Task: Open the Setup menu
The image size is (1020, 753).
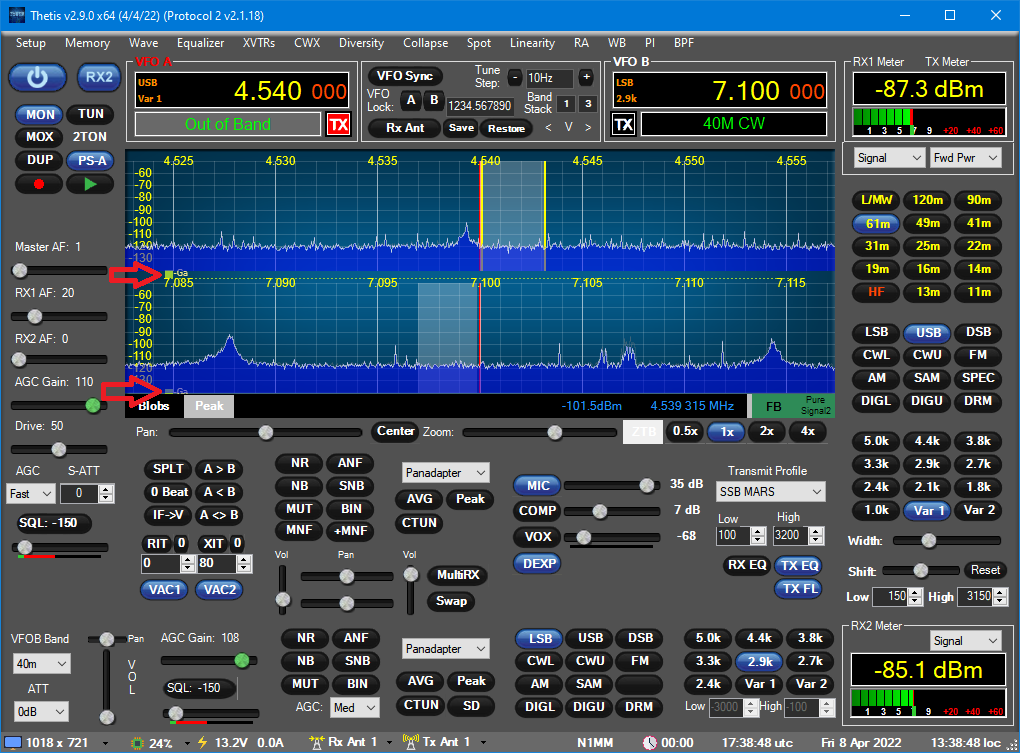Action: (31, 43)
